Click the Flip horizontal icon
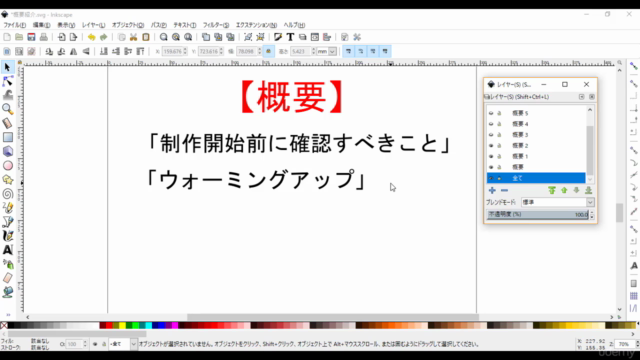Viewport: 640px width, 360px height. pyautogui.click(x=73, y=51)
